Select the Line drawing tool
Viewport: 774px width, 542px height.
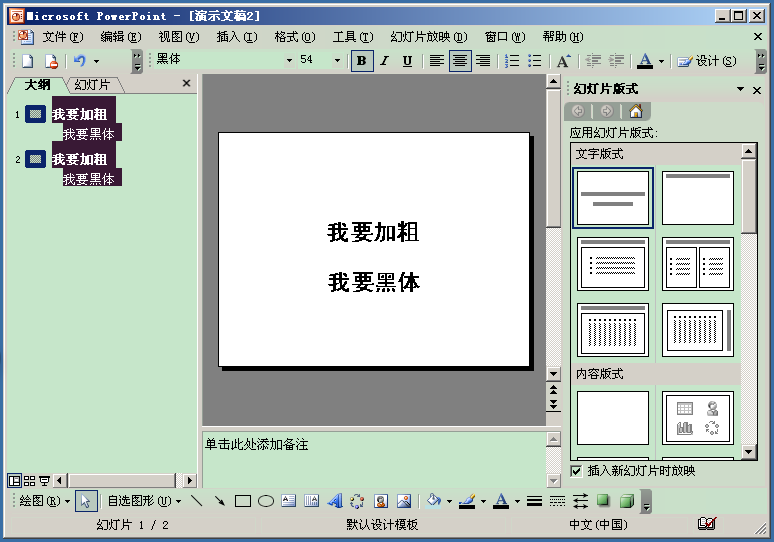pos(197,502)
